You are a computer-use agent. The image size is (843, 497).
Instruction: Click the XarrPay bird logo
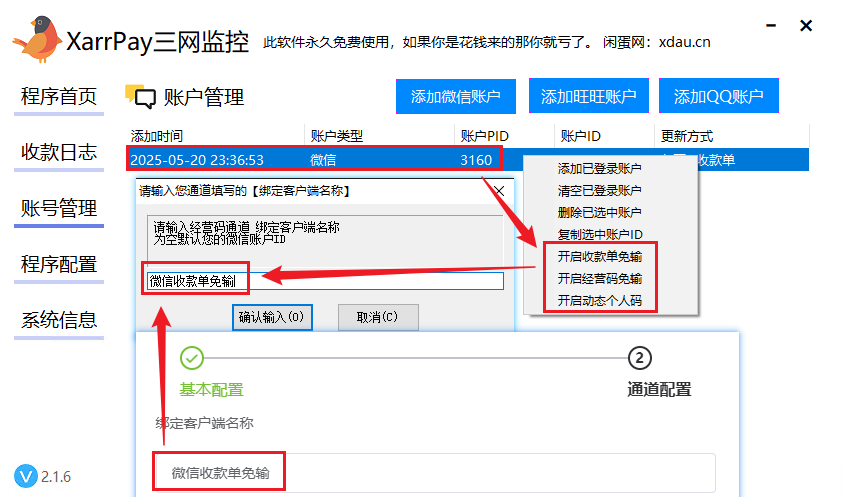tap(38, 39)
